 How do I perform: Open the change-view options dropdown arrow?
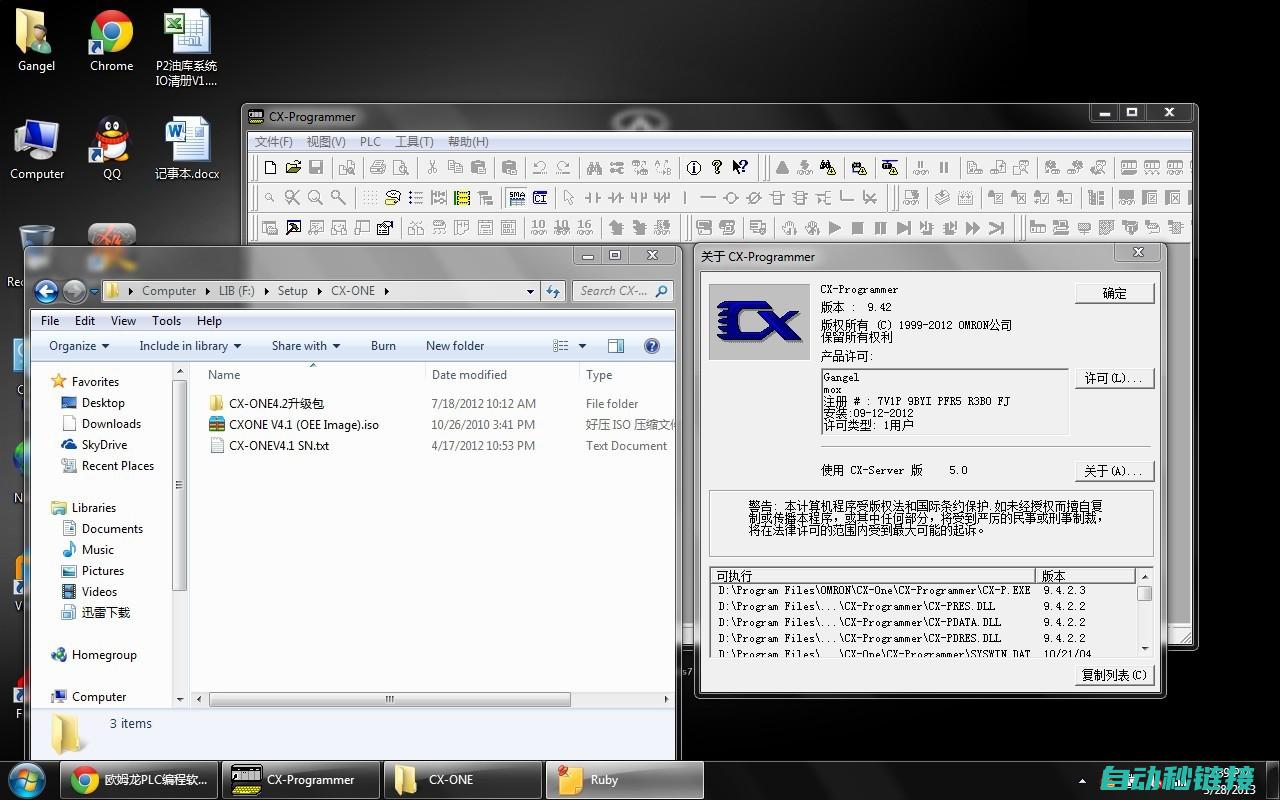pyautogui.click(x=583, y=346)
